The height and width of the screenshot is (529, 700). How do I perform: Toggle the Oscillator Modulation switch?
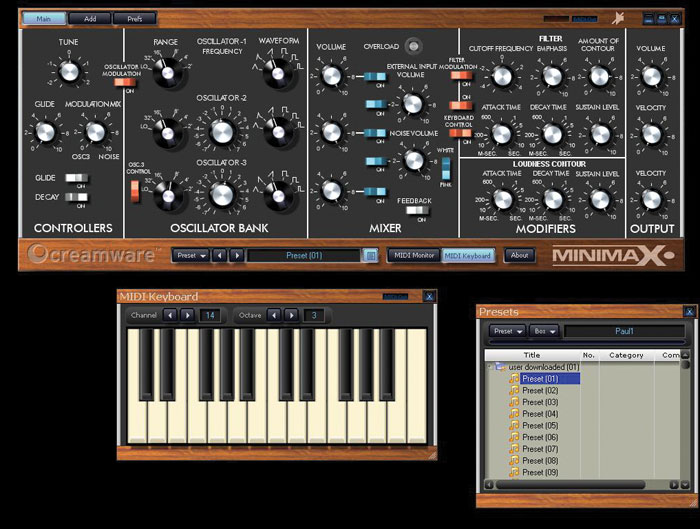[124, 82]
